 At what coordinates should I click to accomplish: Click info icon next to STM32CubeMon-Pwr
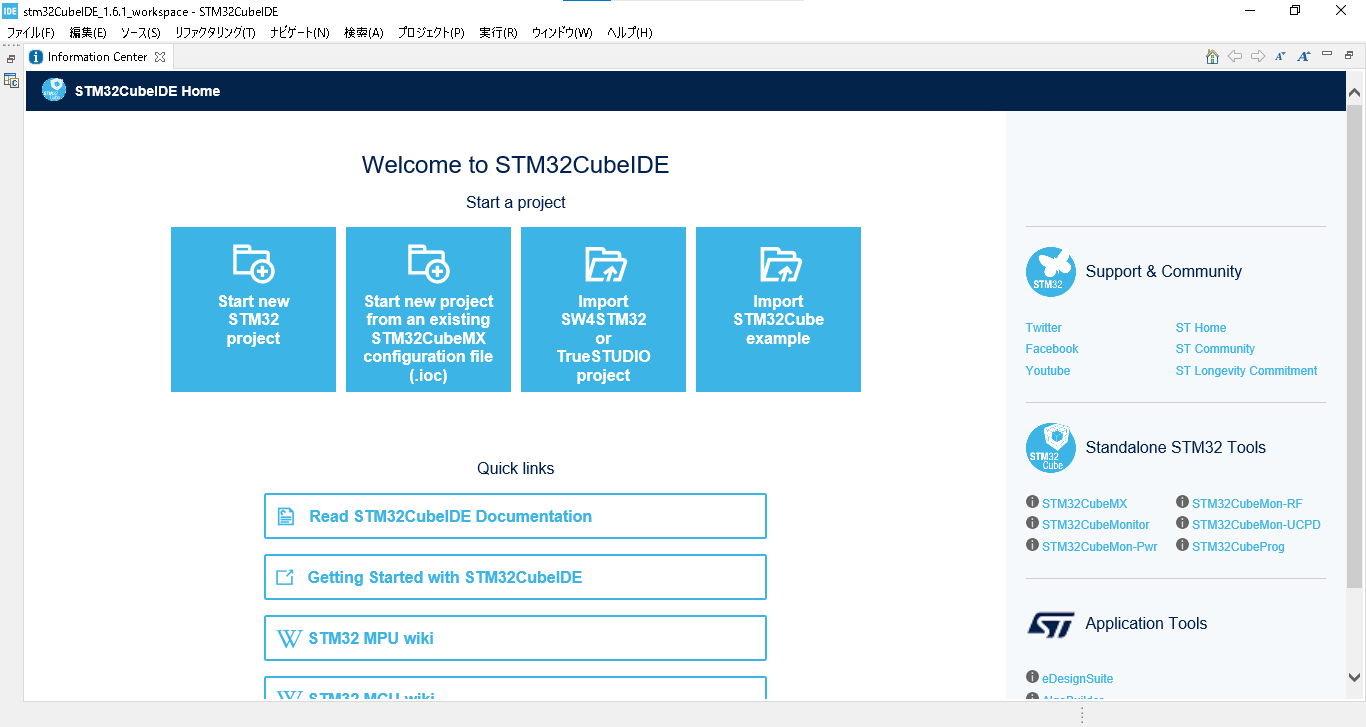point(1033,545)
